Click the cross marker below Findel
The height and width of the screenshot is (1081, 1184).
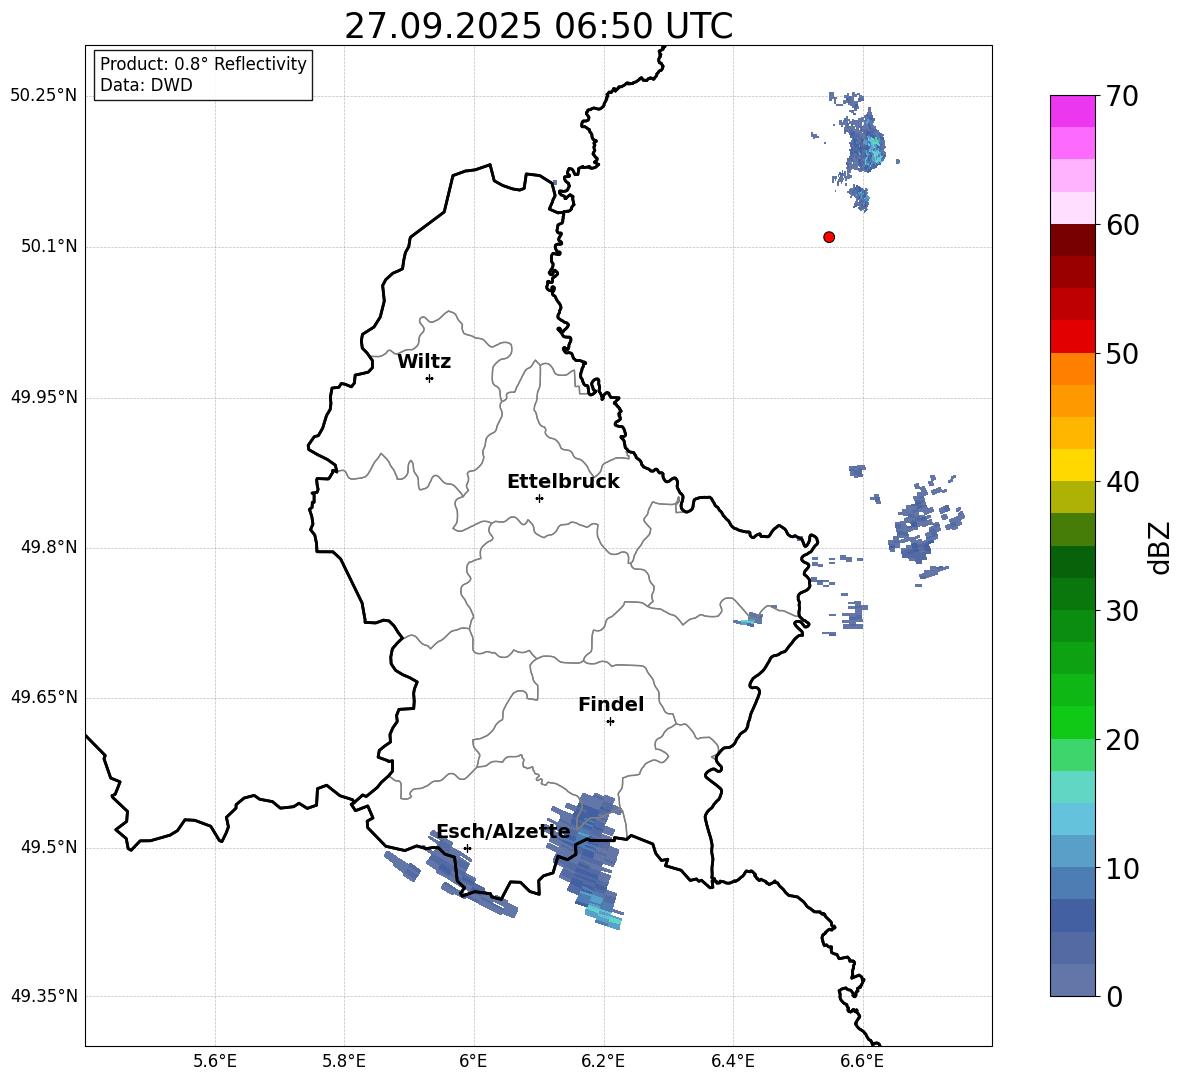pyautogui.click(x=610, y=722)
